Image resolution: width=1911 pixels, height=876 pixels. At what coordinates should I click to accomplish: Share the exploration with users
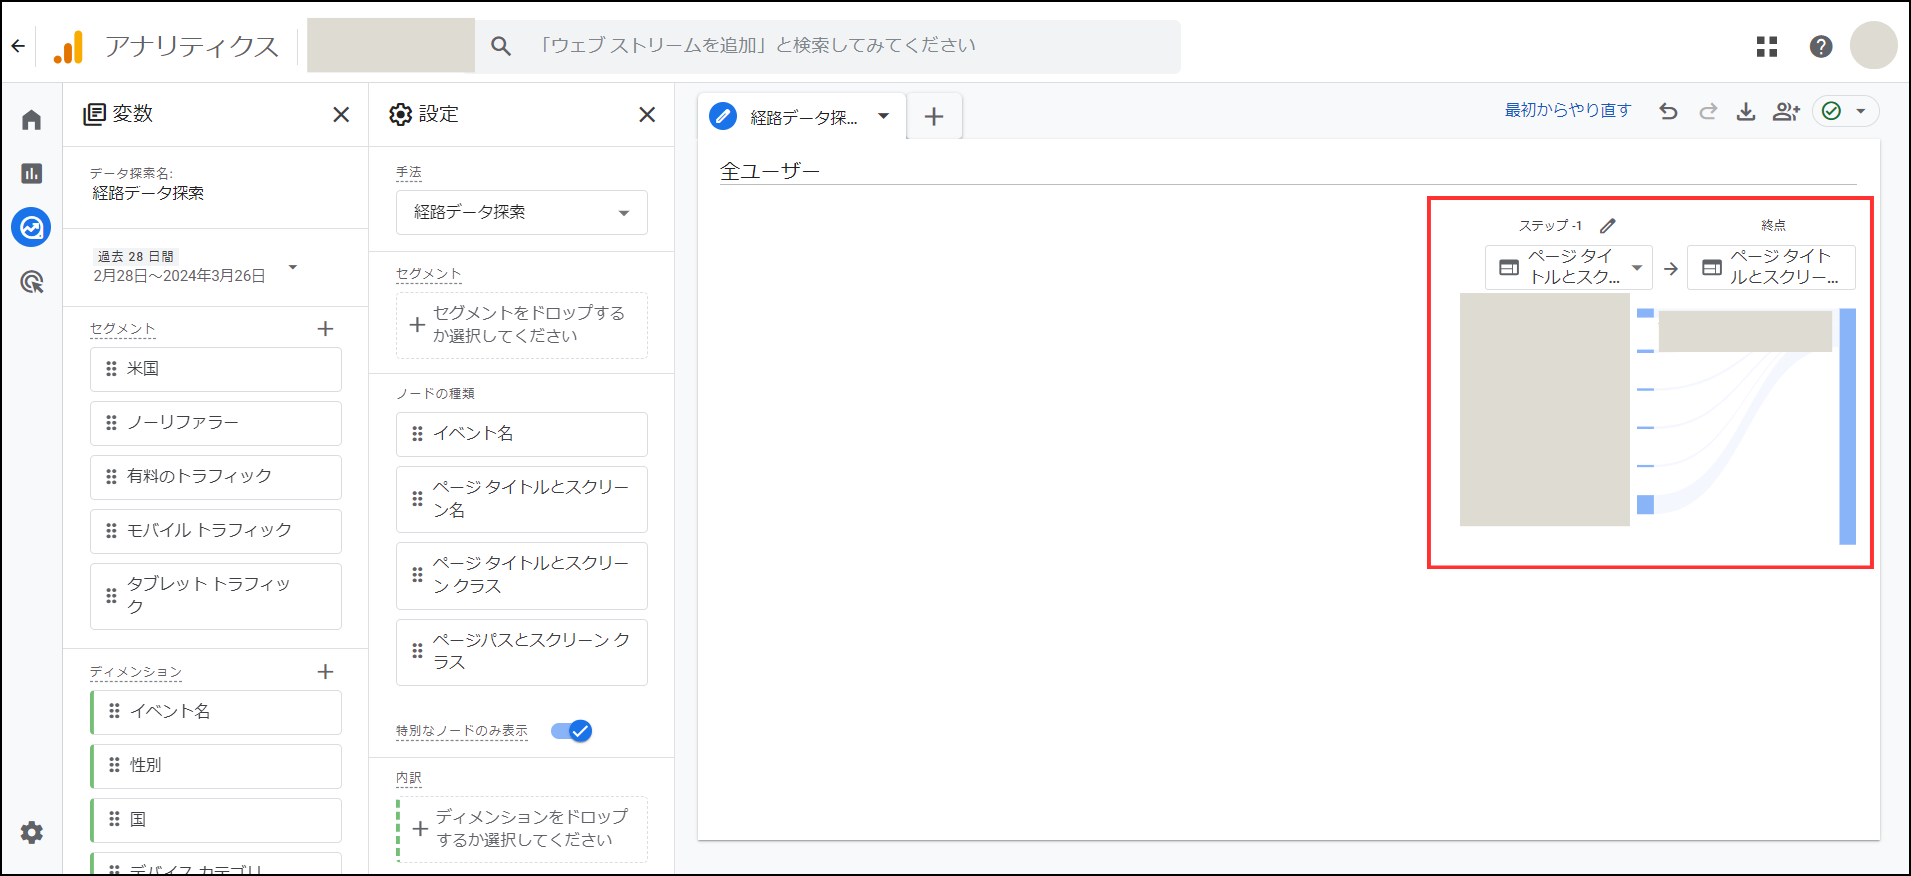tap(1786, 111)
